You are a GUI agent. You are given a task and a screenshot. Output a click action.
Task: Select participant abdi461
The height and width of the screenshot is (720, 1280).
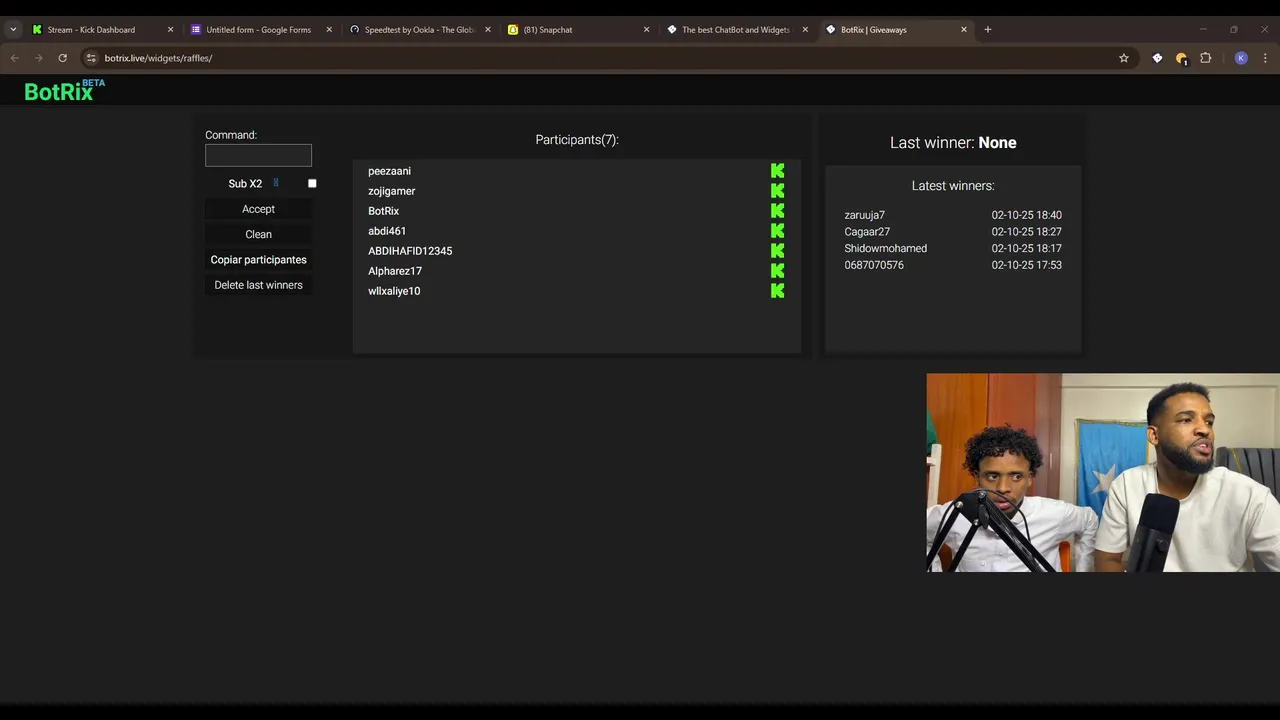(387, 231)
